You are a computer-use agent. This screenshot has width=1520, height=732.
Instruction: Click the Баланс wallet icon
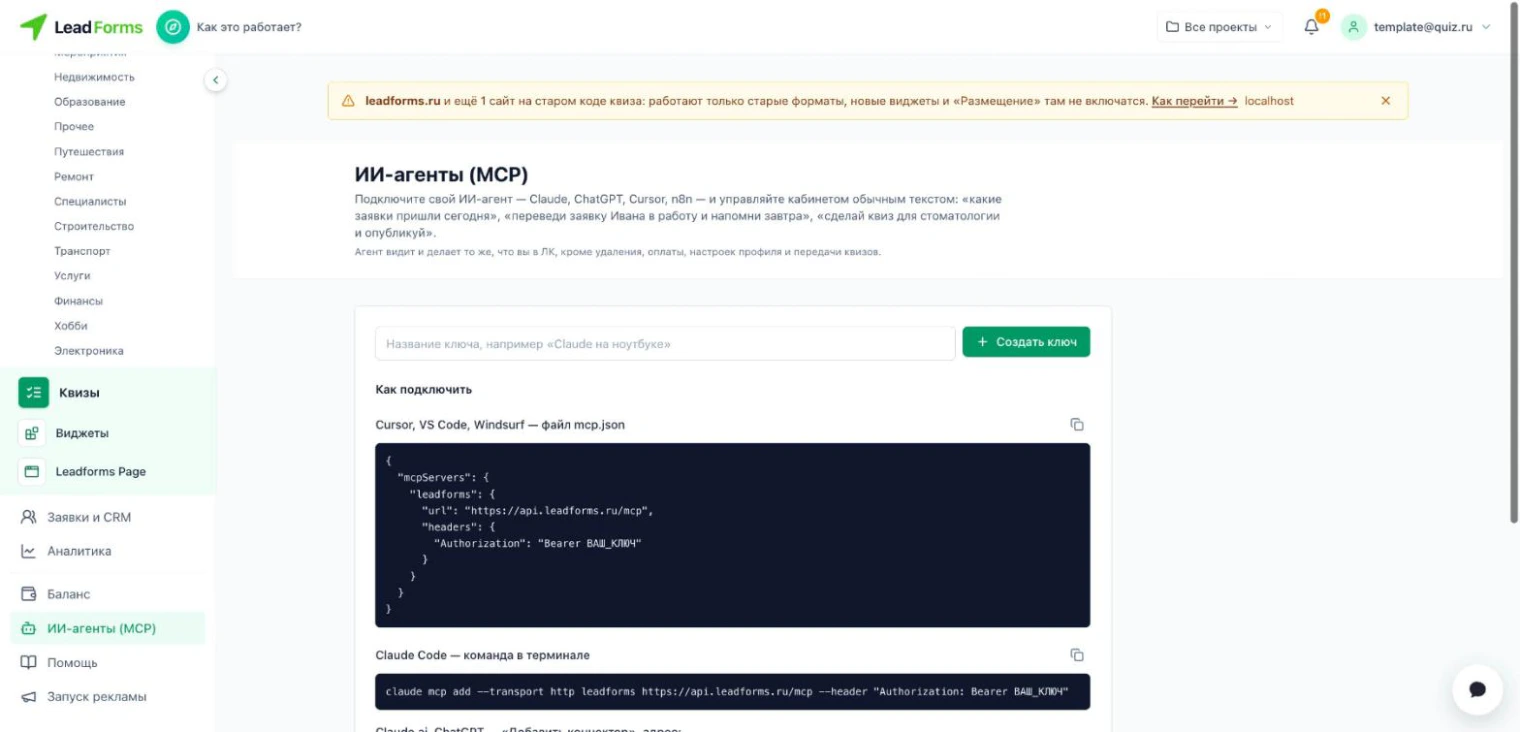(x=28, y=594)
